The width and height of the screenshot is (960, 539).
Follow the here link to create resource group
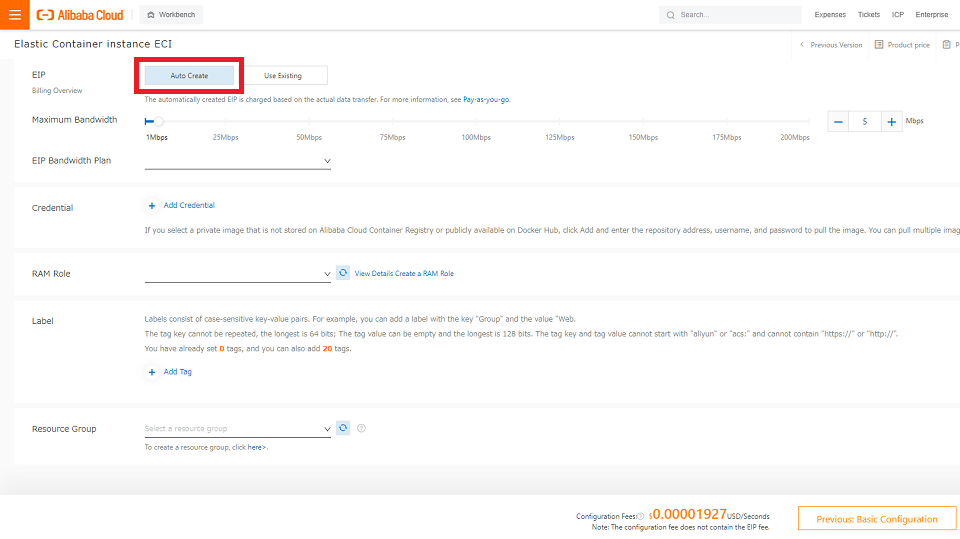257,447
